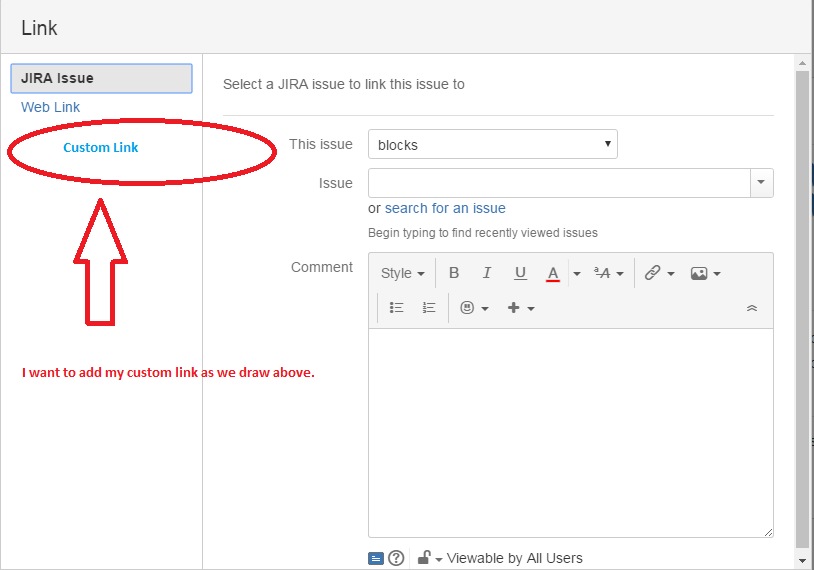Open the emoticon picker
814x570 pixels.
474,308
